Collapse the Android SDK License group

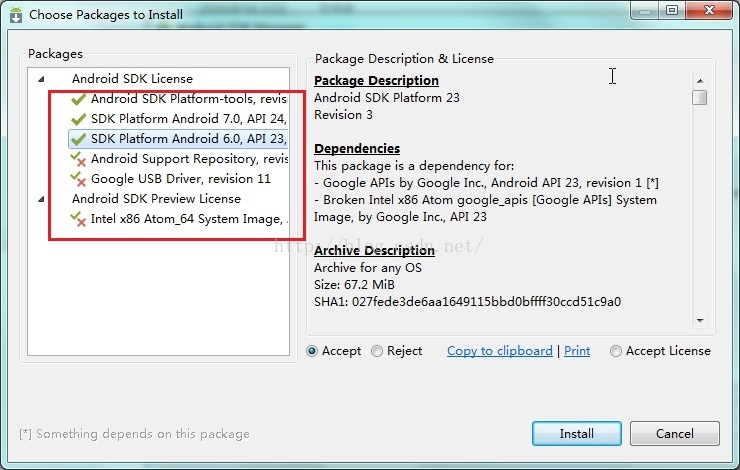pyautogui.click(x=41, y=79)
